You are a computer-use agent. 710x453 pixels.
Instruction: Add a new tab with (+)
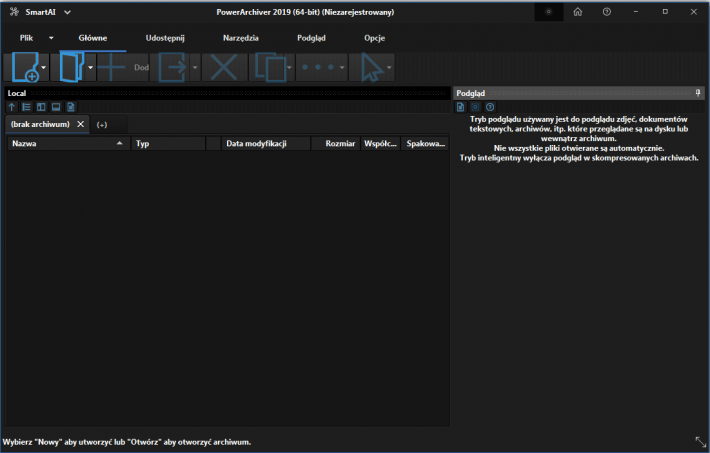coord(102,125)
